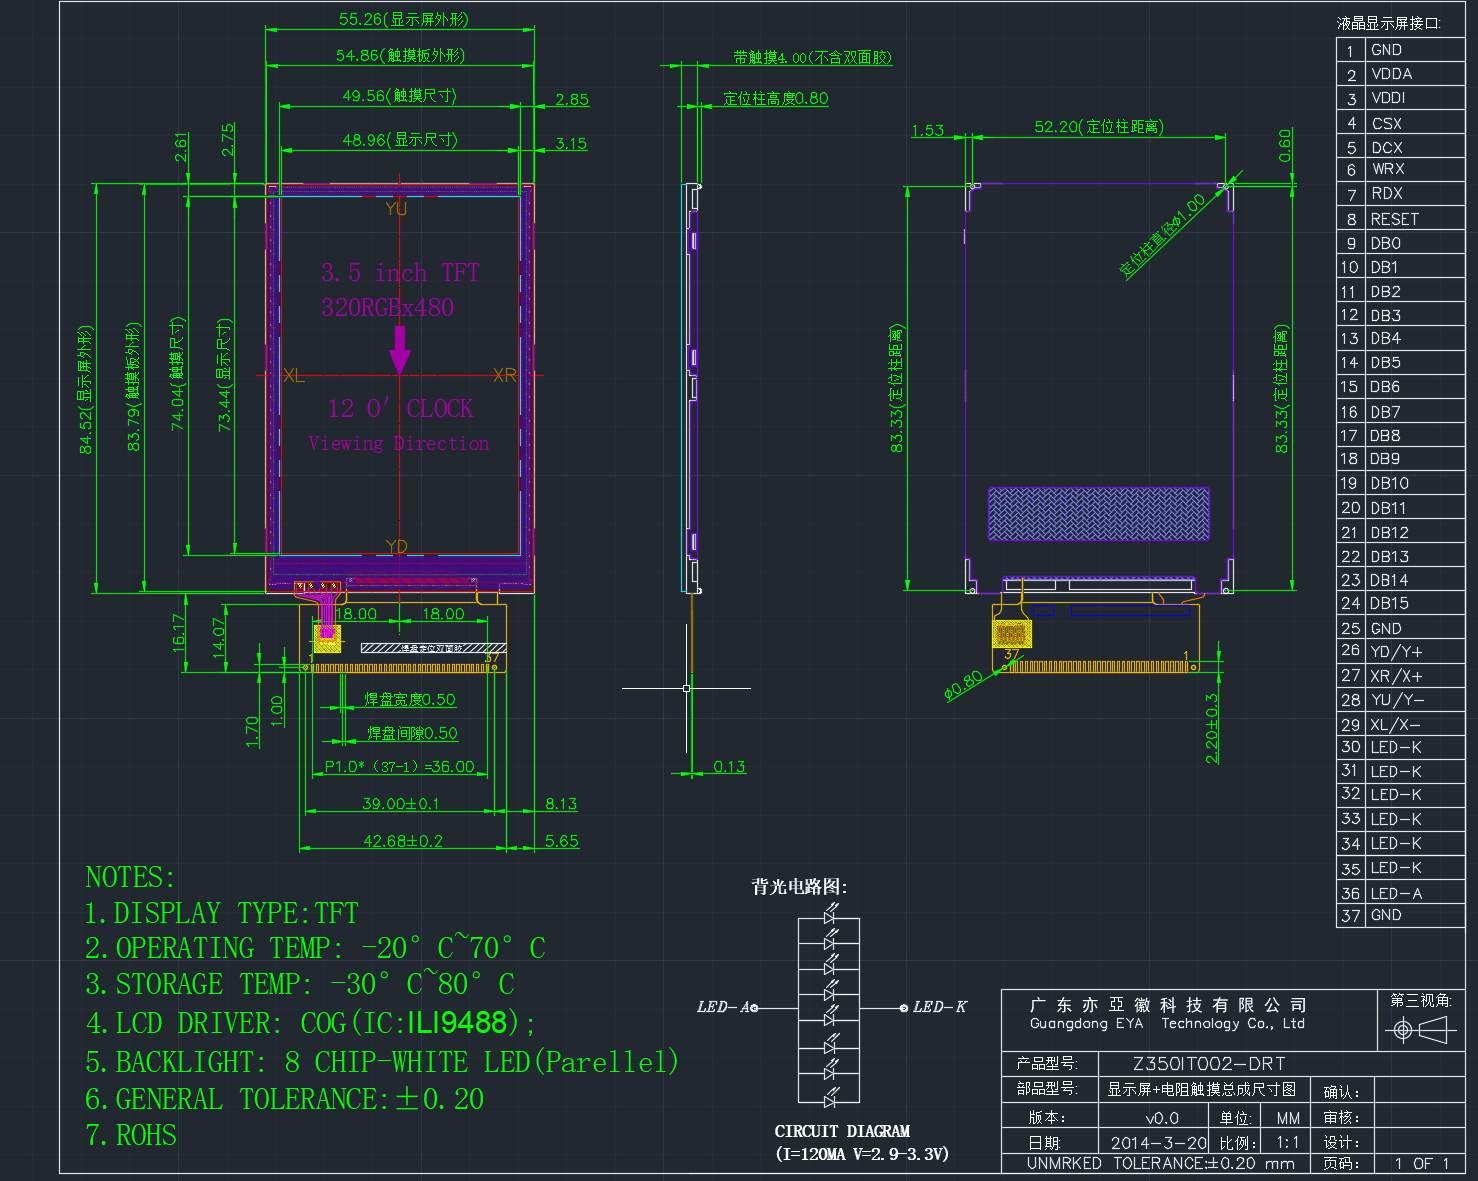Click the crosshair cursor in the drawing
Viewport: 1478px width, 1181px height.
tap(686, 688)
